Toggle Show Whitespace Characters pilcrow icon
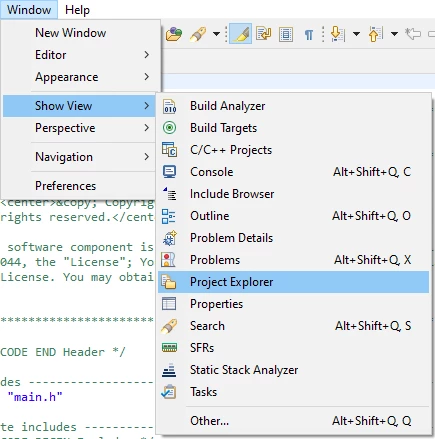Screen dimensions: 435x439 (309, 34)
